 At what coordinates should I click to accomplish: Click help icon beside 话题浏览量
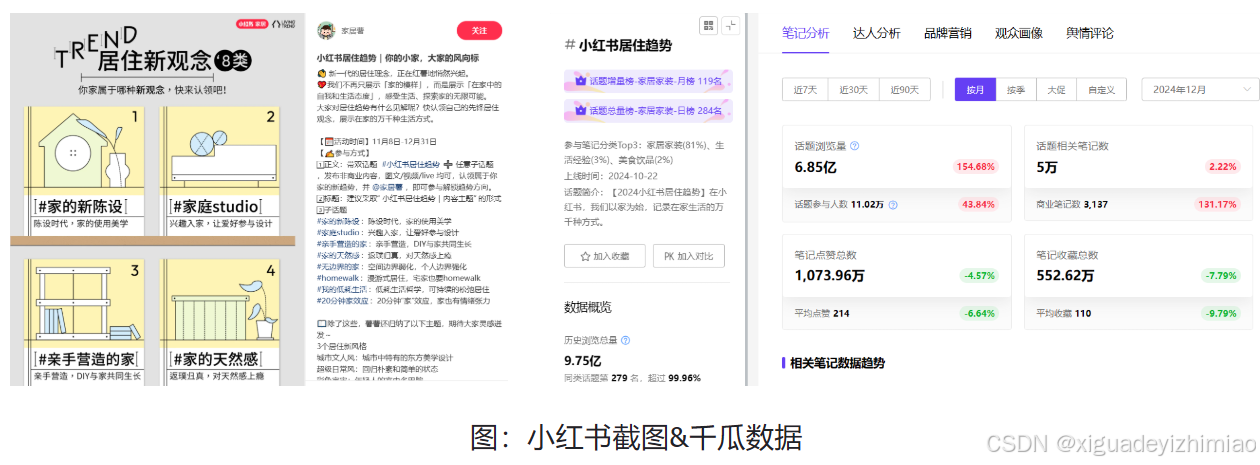[854, 146]
